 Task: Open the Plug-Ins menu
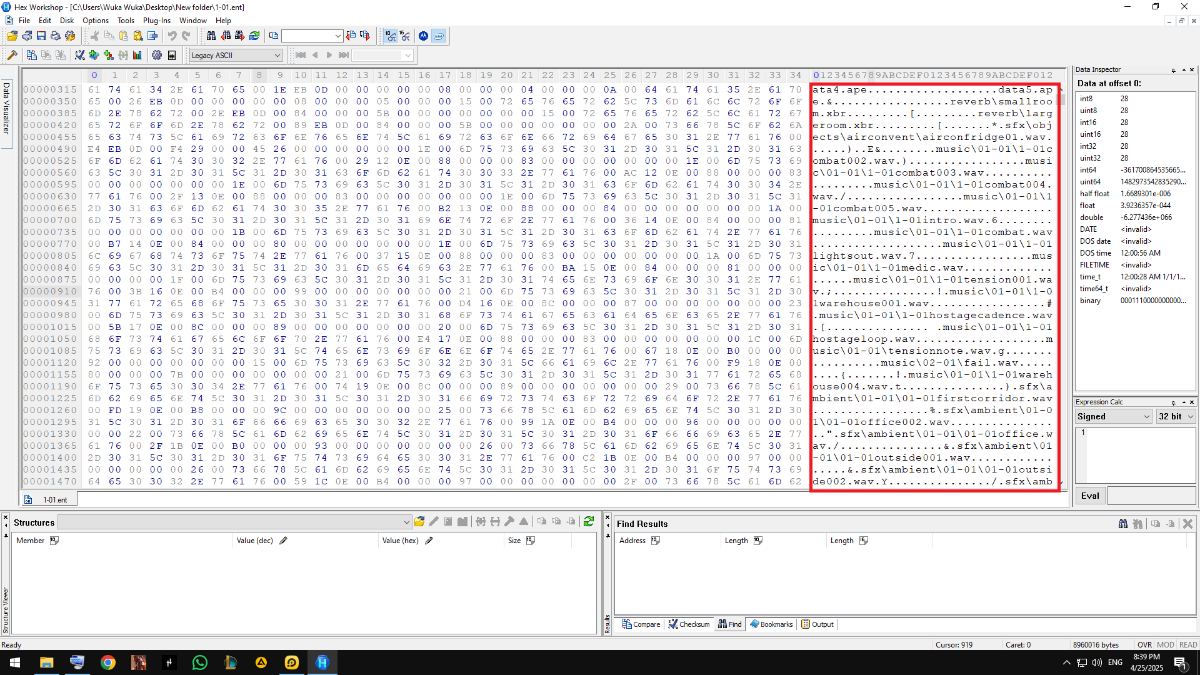(157, 20)
